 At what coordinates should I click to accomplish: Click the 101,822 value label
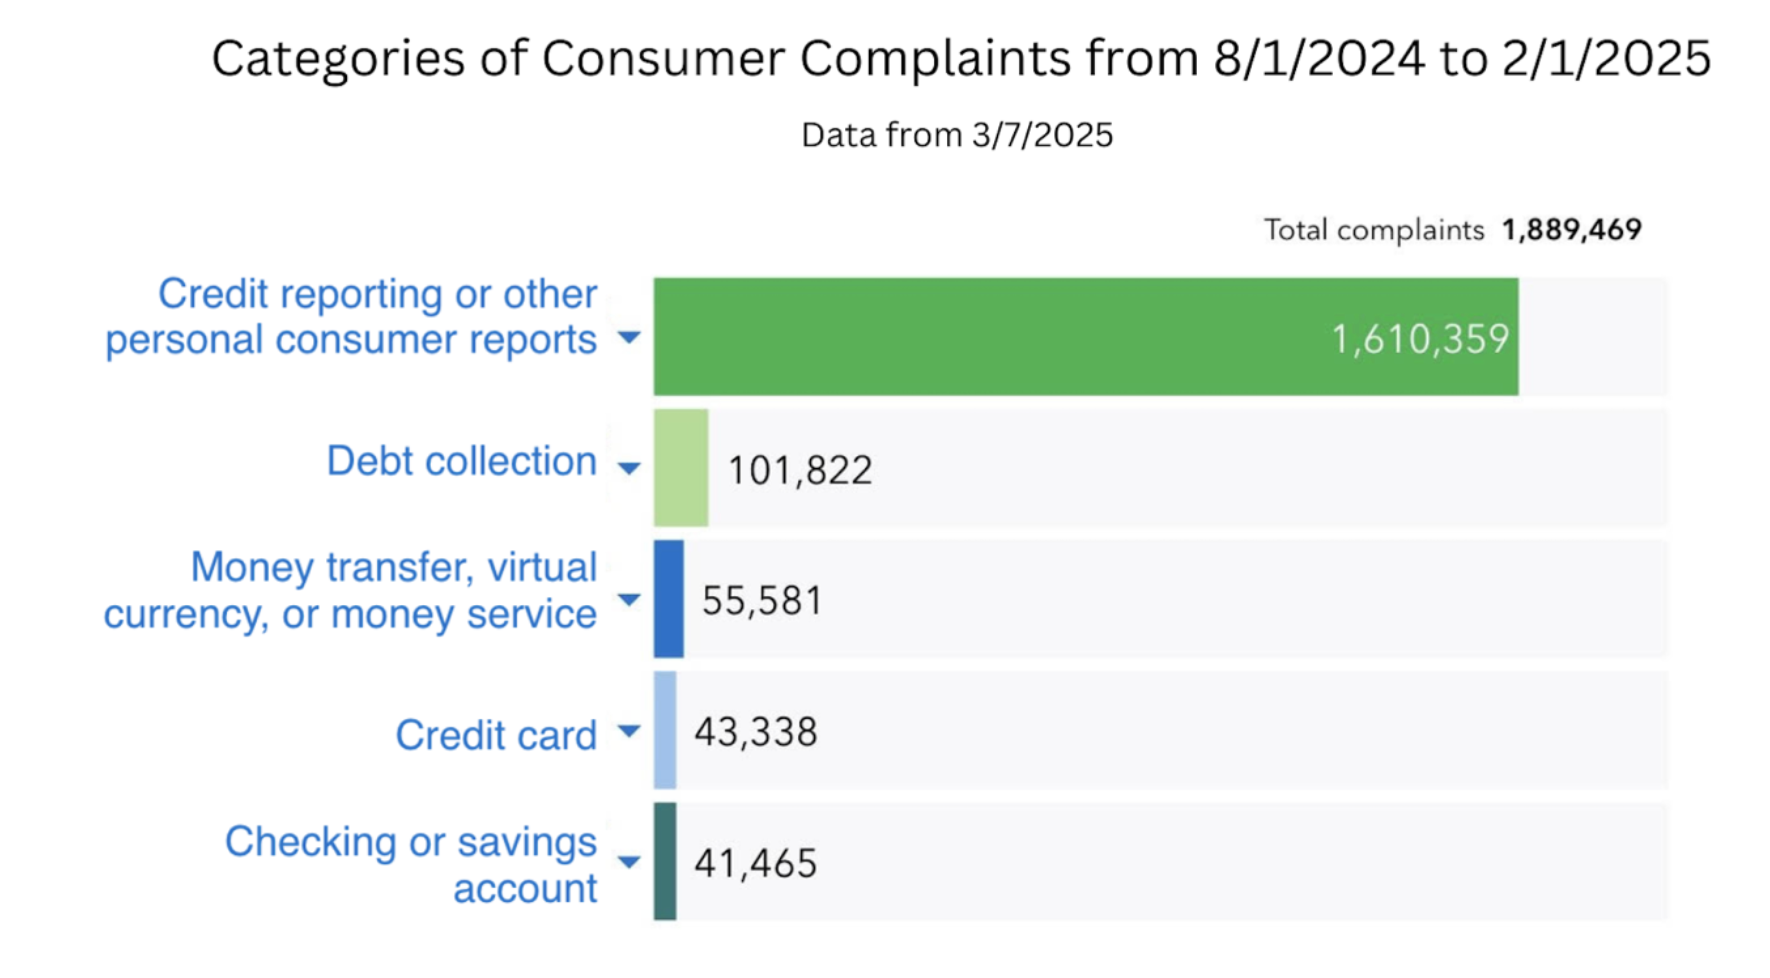pos(800,470)
